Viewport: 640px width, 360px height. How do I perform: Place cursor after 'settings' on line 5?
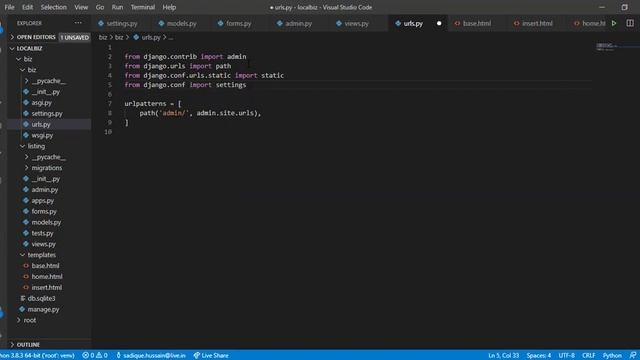247,85
